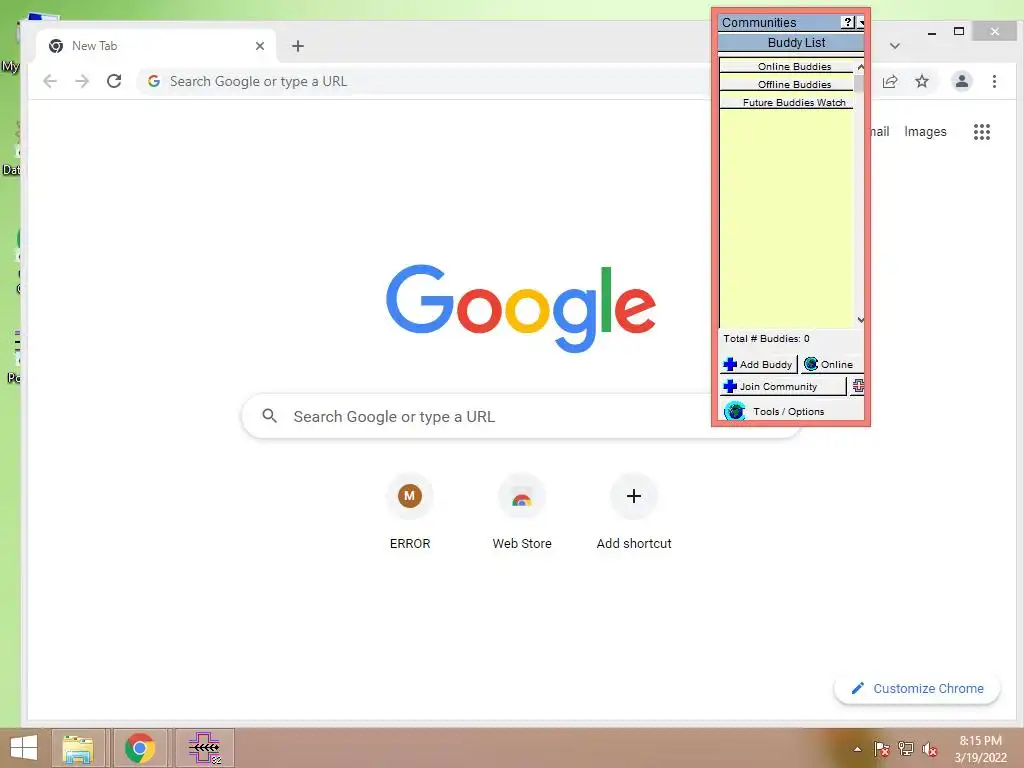1024x768 pixels.
Task: Click buddy list scrollbar up arrow
Action: [860, 67]
